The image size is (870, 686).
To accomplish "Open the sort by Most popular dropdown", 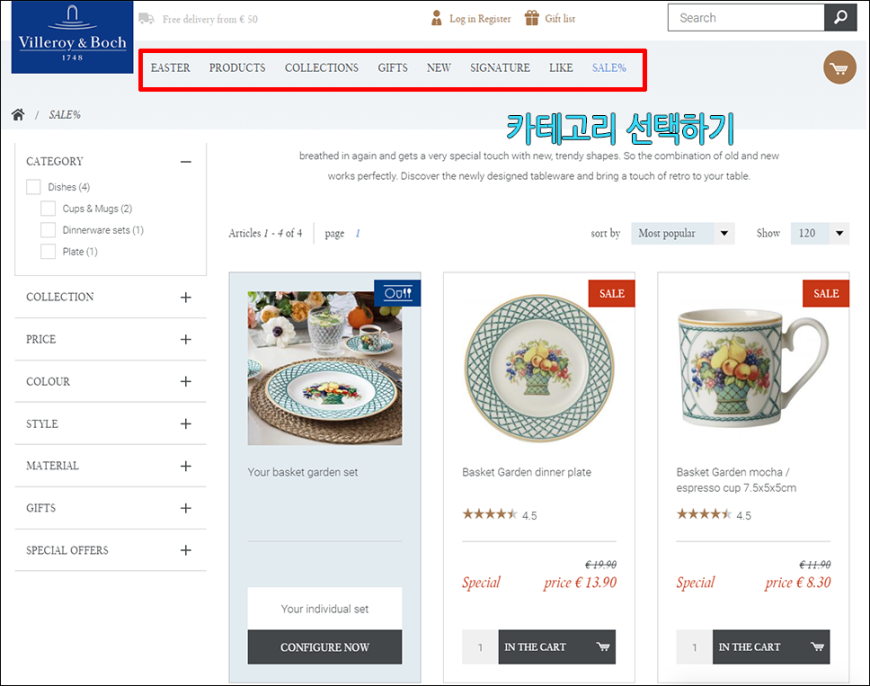I will coord(682,234).
